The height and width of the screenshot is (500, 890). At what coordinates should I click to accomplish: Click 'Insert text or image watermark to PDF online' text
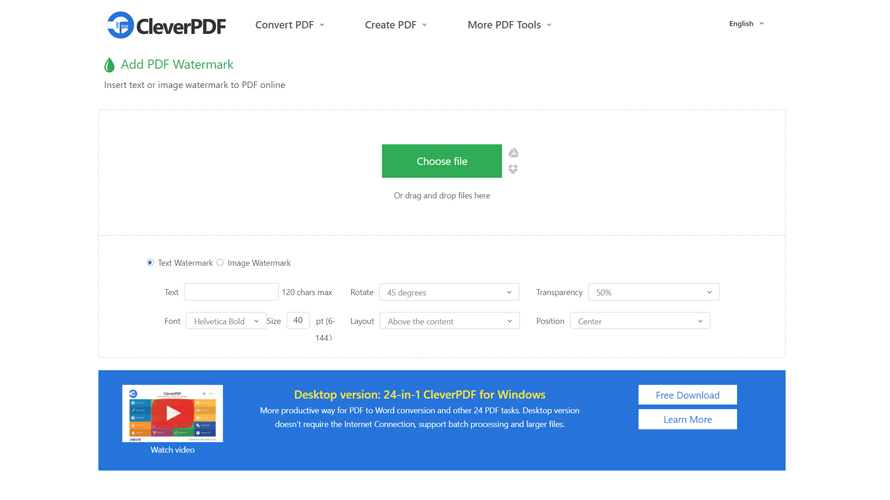pyautogui.click(x=195, y=85)
